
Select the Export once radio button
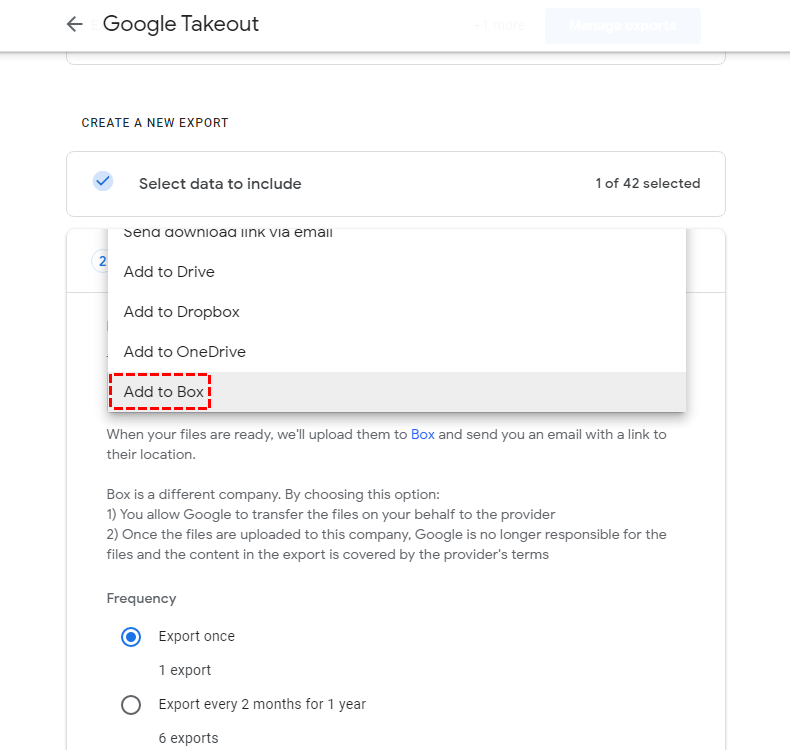pos(130,637)
